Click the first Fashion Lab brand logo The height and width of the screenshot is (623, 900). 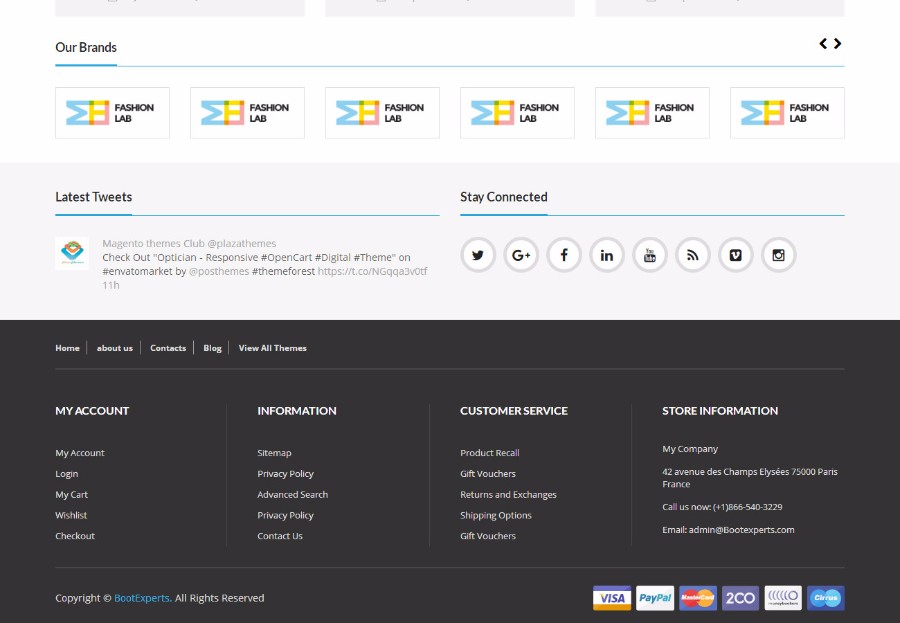pos(112,113)
